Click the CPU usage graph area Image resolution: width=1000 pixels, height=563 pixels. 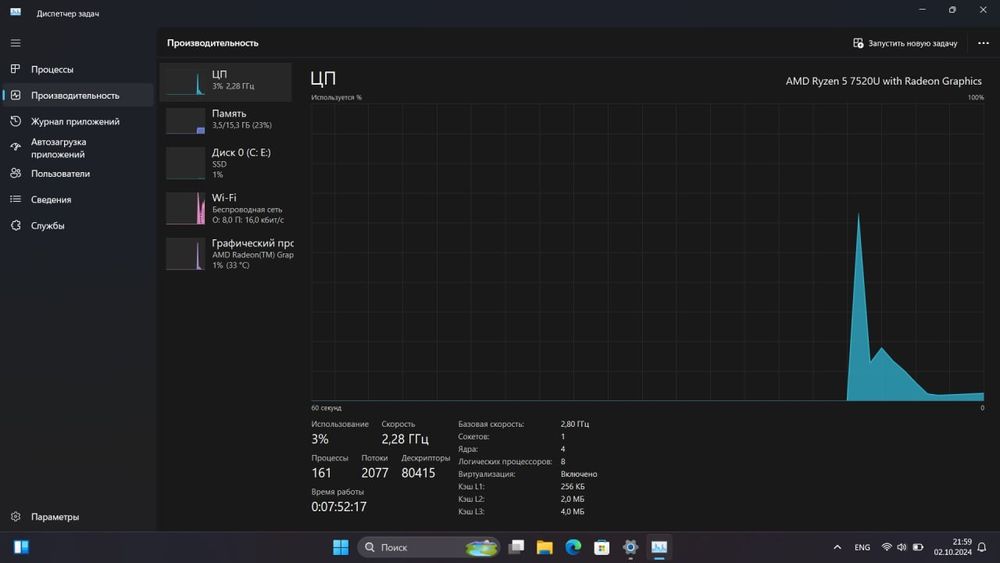647,252
